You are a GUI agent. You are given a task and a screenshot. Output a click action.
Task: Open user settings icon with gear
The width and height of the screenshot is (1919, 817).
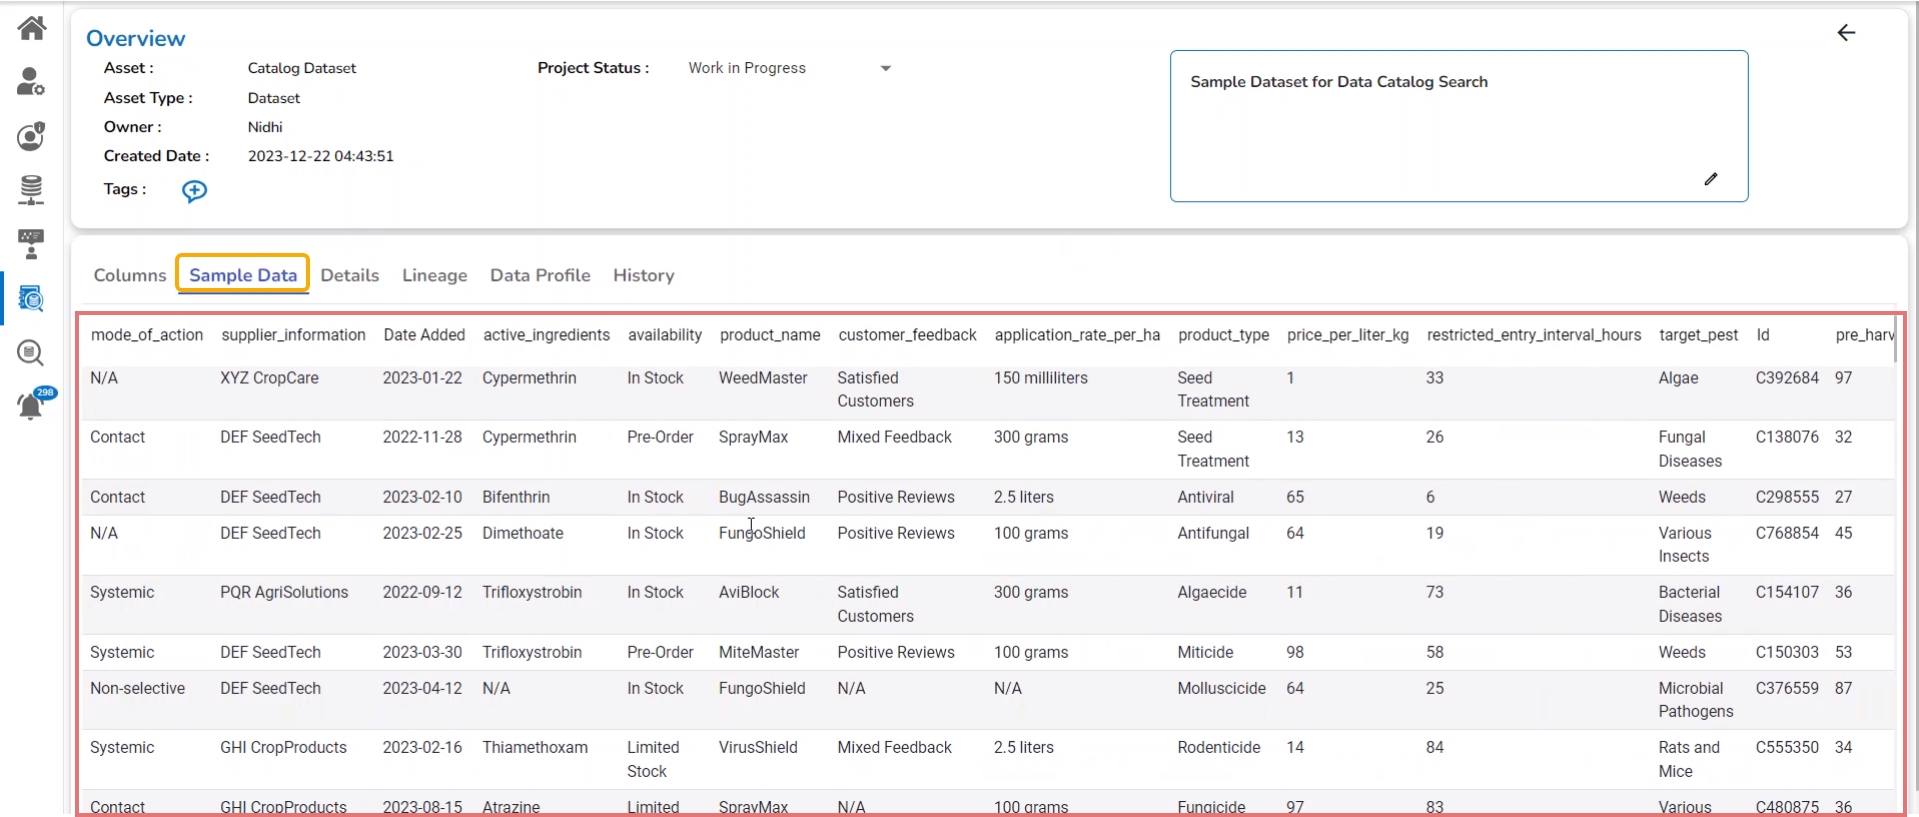(x=31, y=82)
